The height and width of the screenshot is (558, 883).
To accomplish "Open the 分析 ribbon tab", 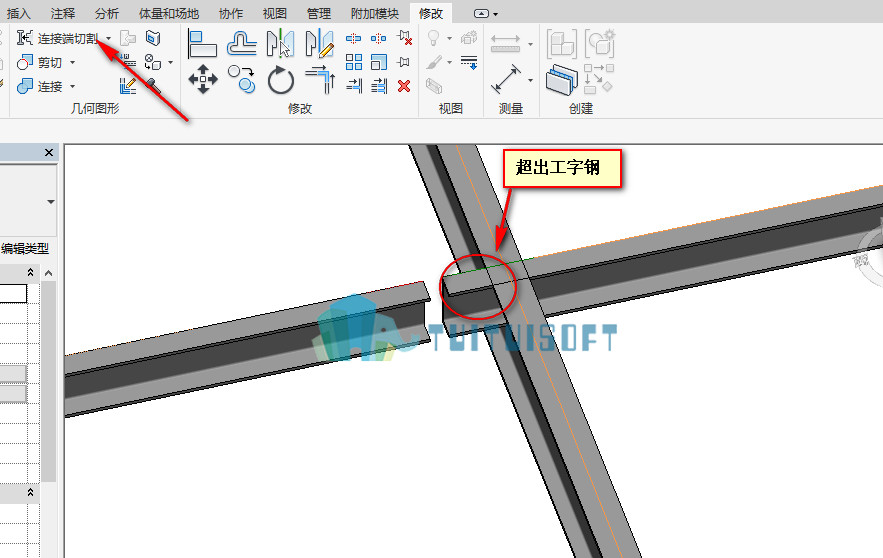I will point(107,13).
